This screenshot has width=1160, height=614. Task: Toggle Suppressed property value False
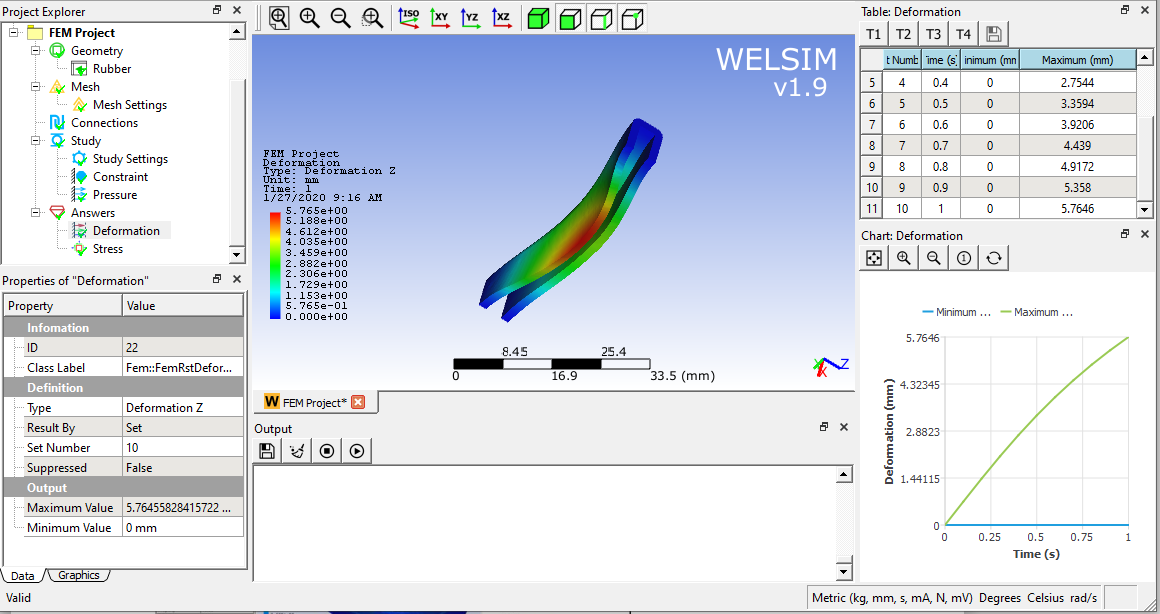[x=183, y=468]
